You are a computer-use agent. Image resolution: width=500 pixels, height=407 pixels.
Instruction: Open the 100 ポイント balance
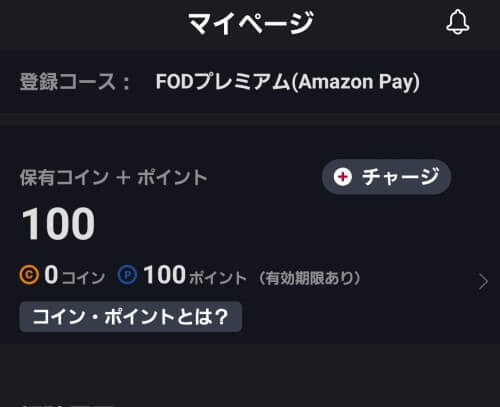click(182, 275)
